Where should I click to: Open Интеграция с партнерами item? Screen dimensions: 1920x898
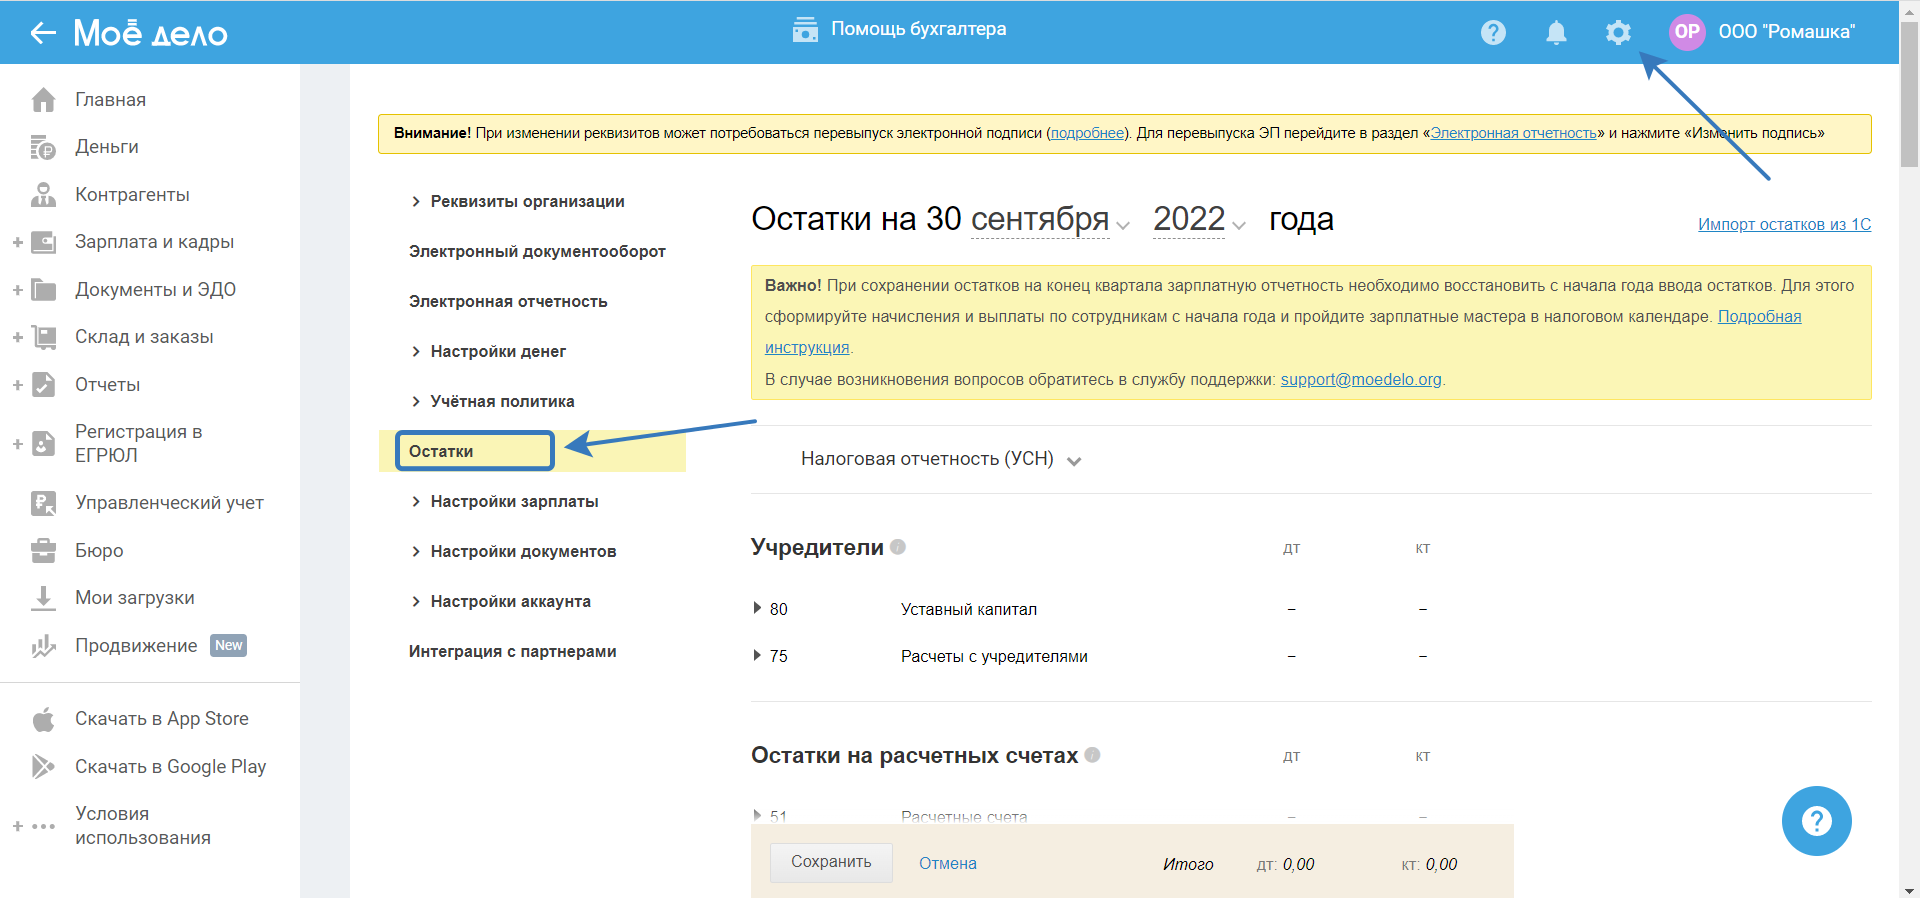(x=512, y=652)
